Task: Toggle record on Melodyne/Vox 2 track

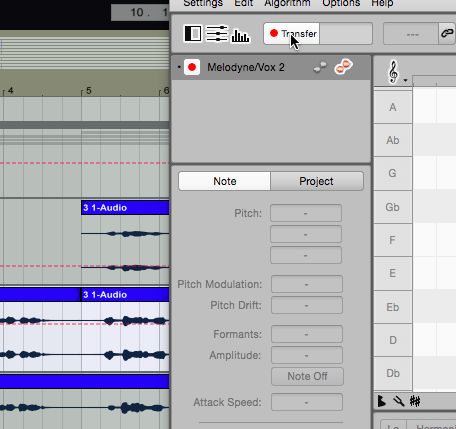Action: pyautogui.click(x=192, y=67)
